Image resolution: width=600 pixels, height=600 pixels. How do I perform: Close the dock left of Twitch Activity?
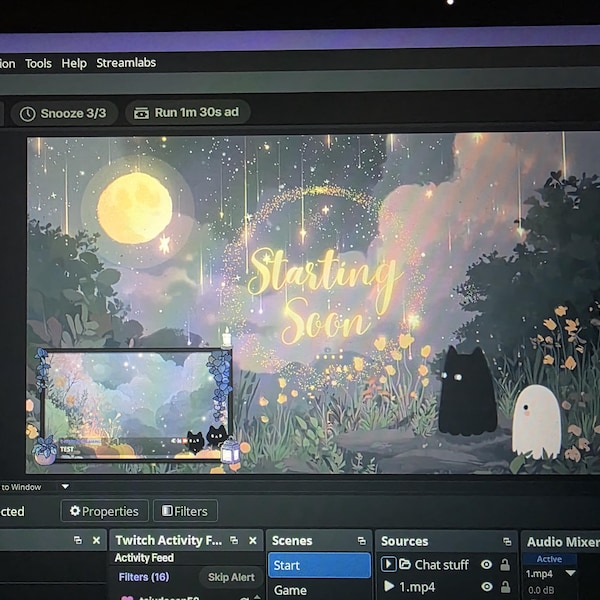coord(96,540)
